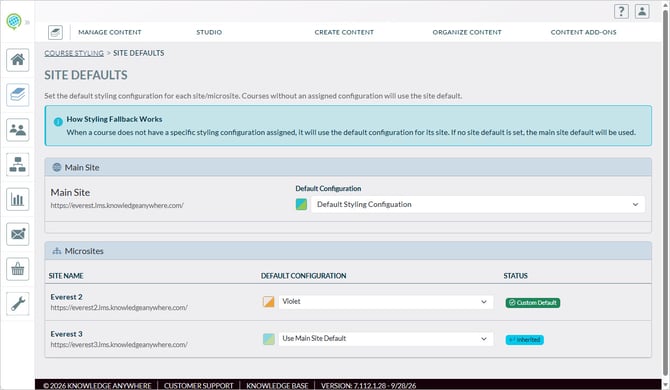Open the user profile icon
The height and width of the screenshot is (390, 670).
[x=642, y=12]
